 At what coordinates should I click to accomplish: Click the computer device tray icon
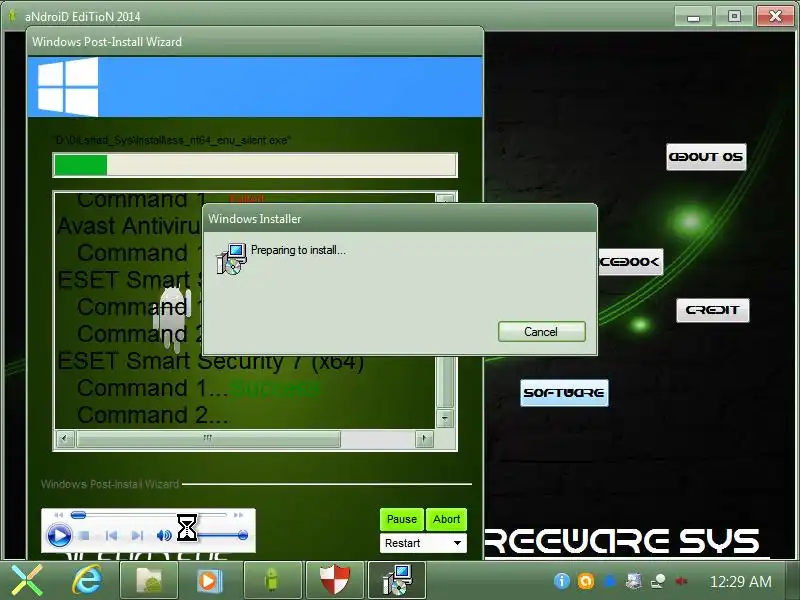(x=634, y=581)
